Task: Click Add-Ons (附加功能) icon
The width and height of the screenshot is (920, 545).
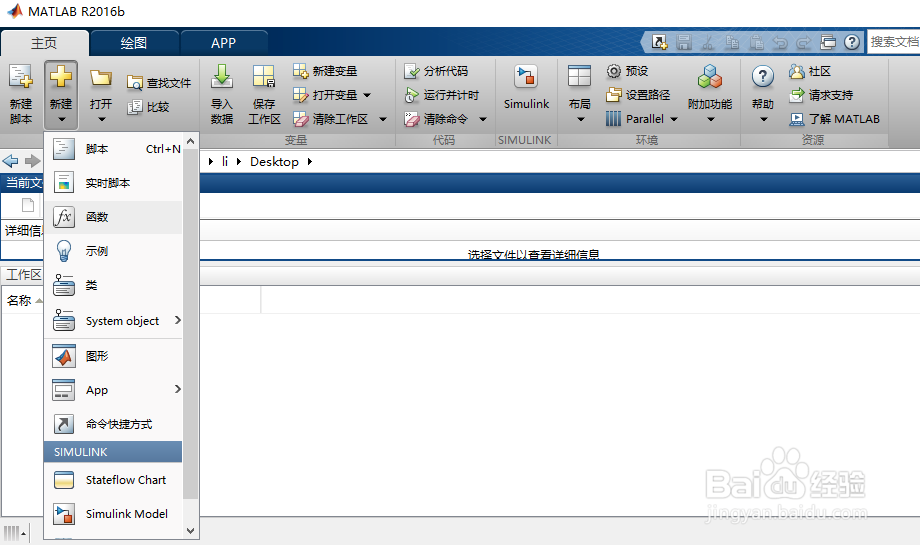Action: pyautogui.click(x=709, y=77)
